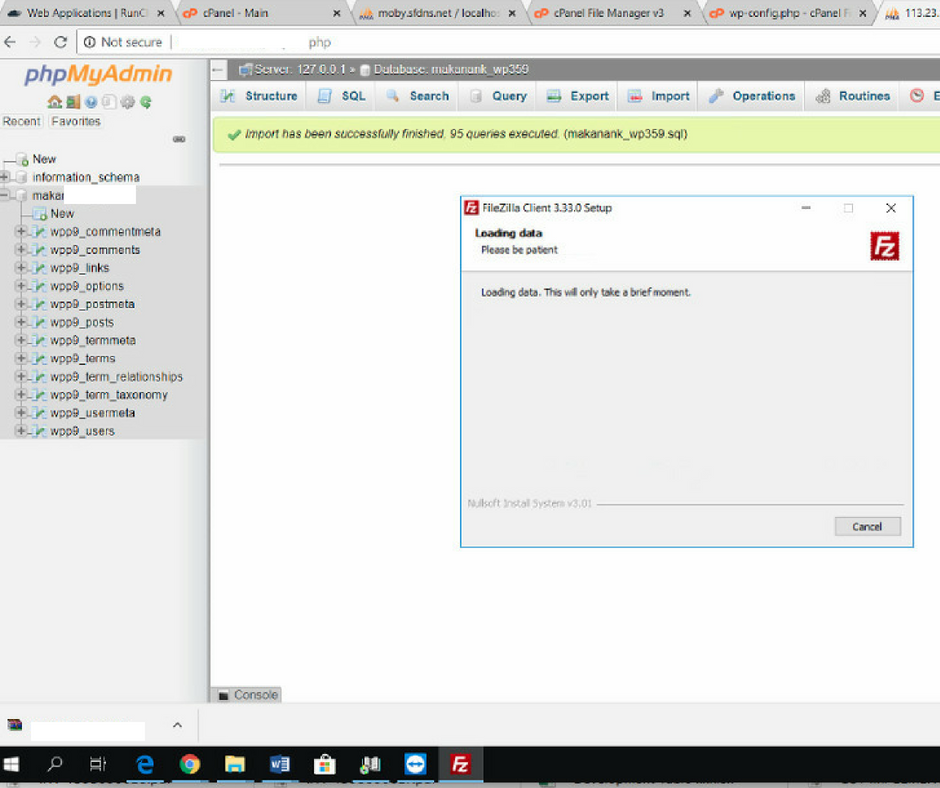The width and height of the screenshot is (940, 788).
Task: Open the Query tab
Action: [x=498, y=96]
